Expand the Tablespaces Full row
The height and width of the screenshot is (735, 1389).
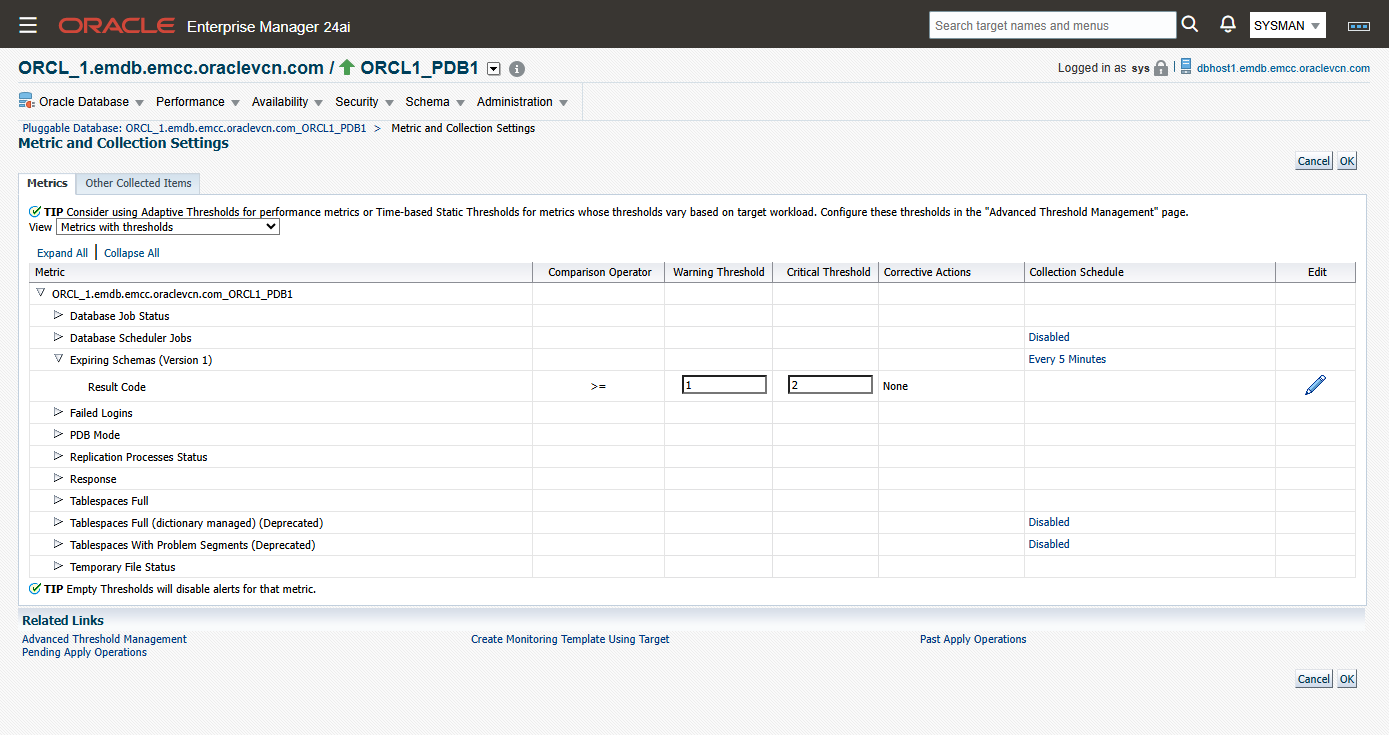[59, 500]
